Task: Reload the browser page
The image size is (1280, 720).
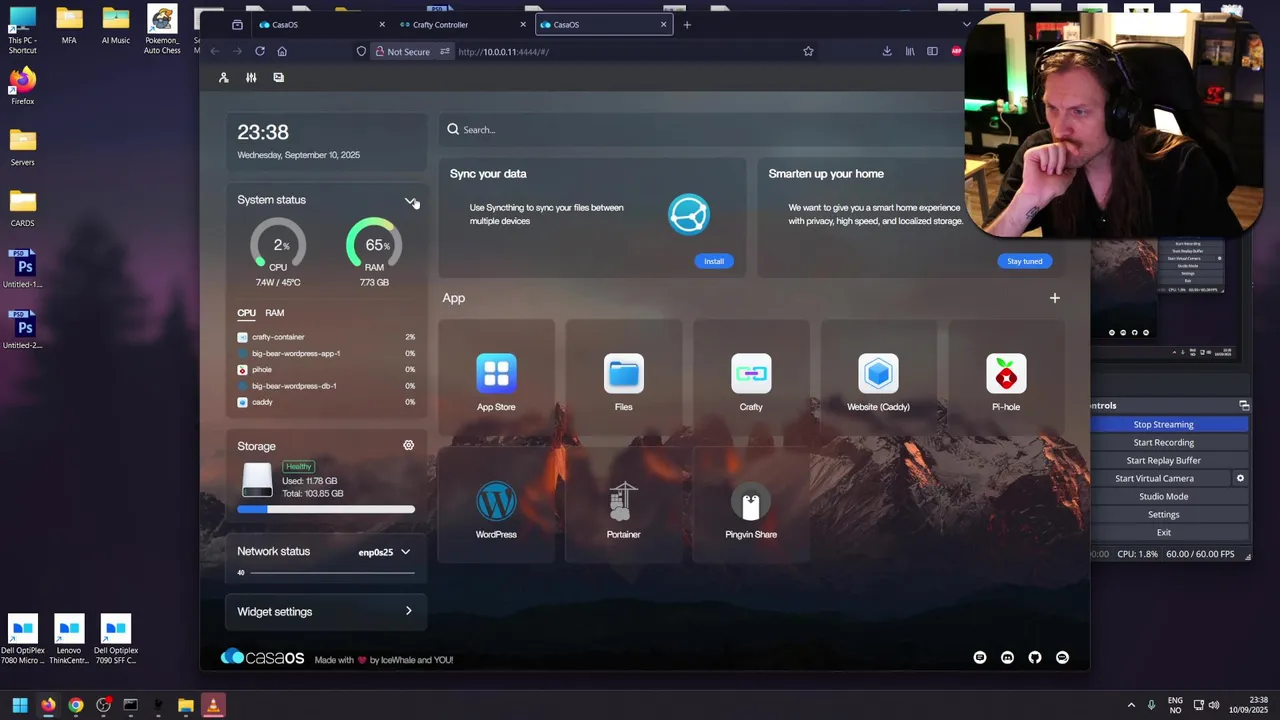Action: click(260, 51)
